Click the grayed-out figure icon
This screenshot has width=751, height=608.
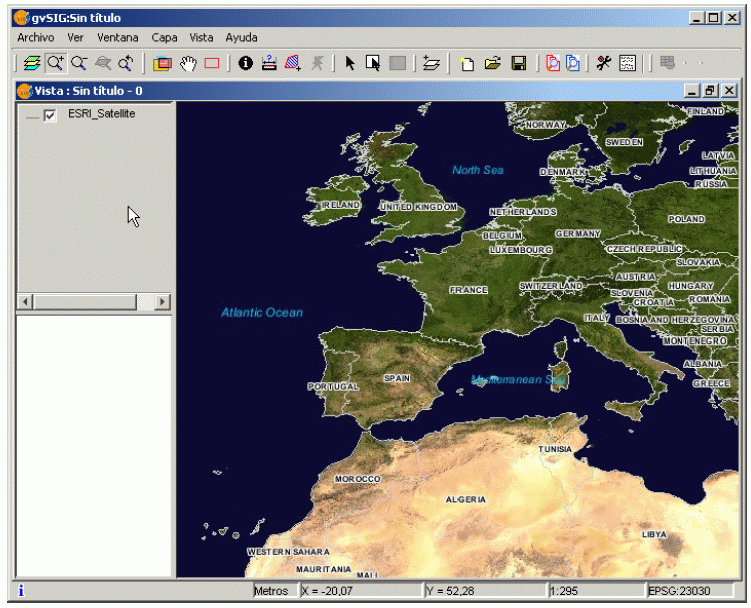coord(317,63)
